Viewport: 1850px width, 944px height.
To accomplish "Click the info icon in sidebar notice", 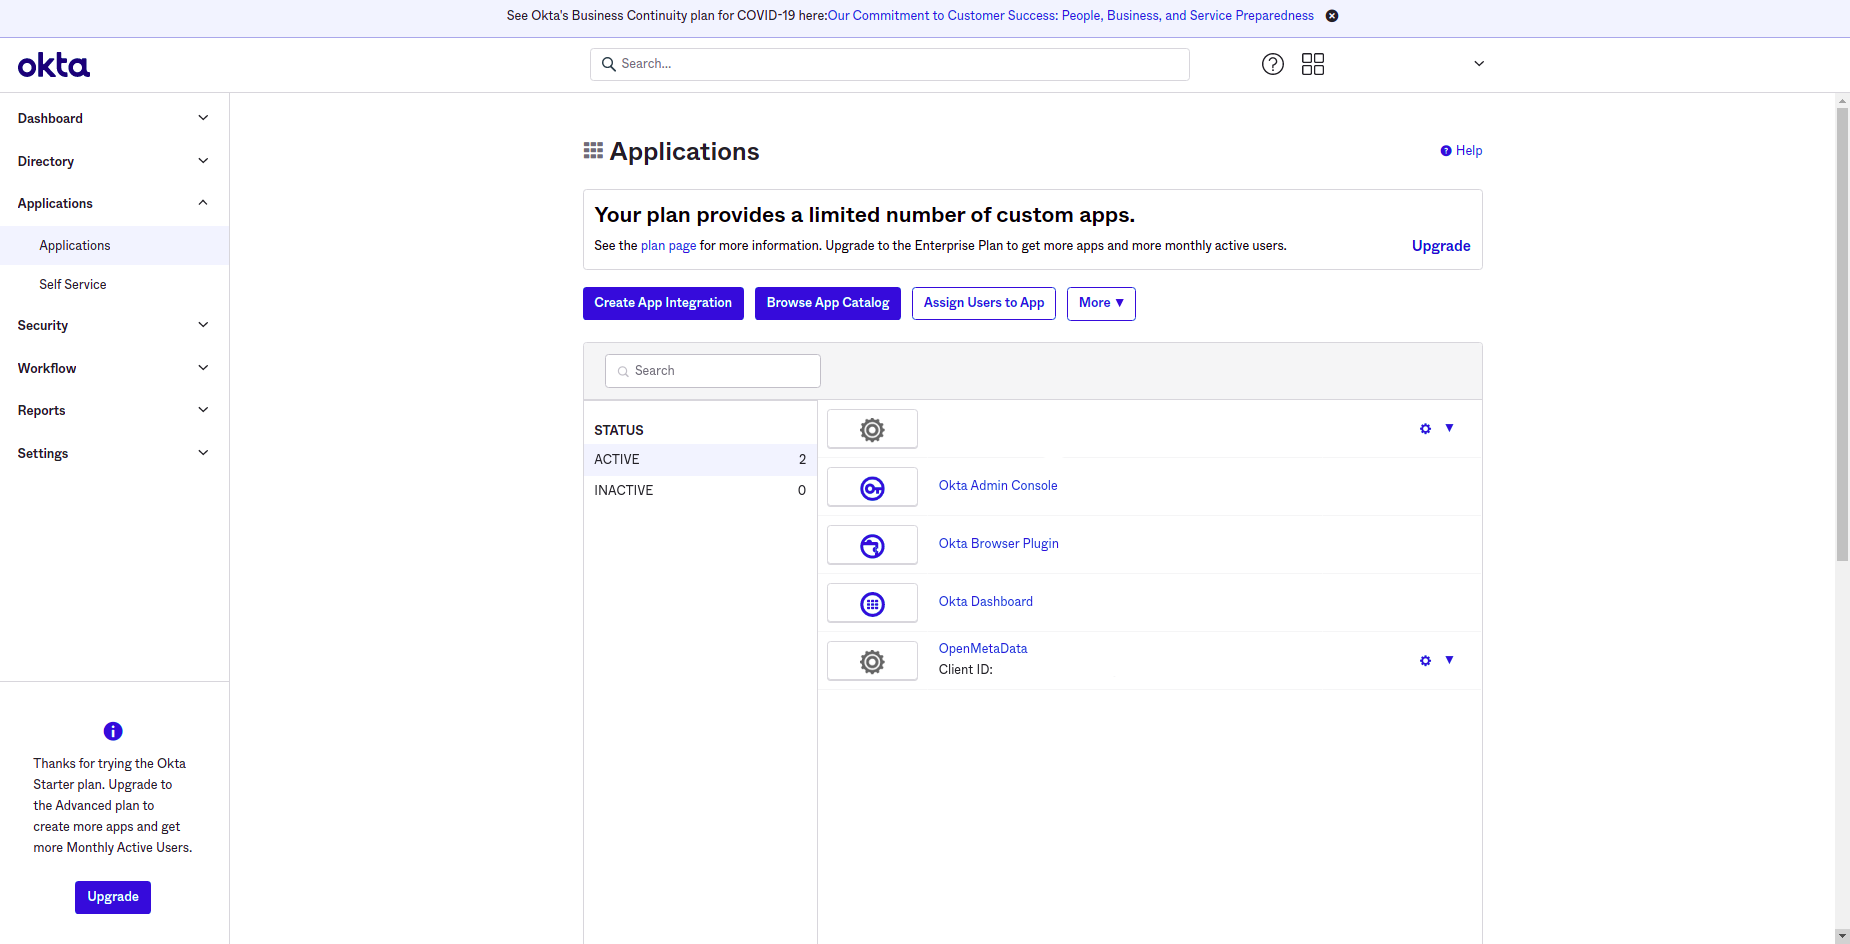I will [x=113, y=731].
